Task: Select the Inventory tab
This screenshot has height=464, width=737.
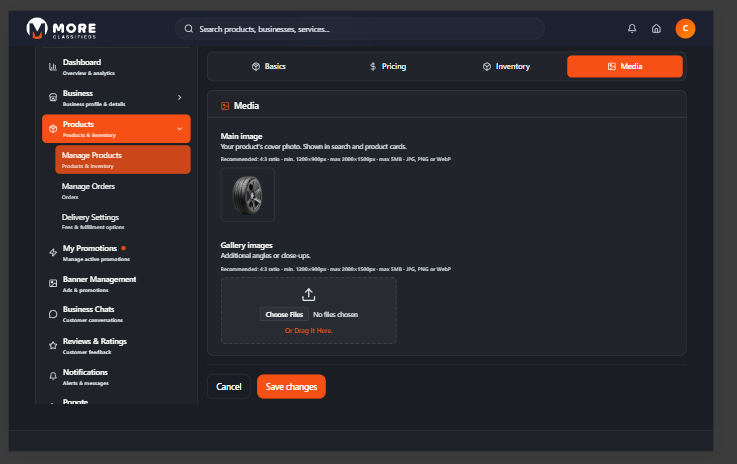Action: click(x=506, y=67)
